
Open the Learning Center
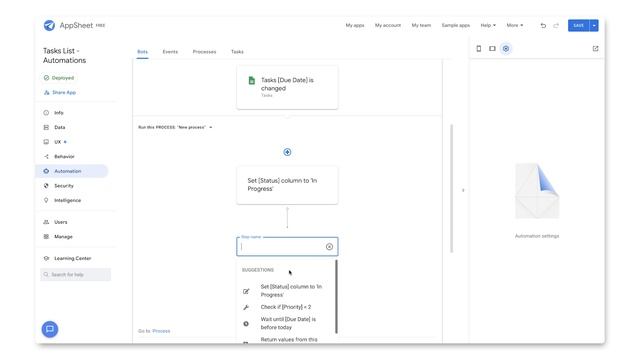pyautogui.click(x=72, y=258)
